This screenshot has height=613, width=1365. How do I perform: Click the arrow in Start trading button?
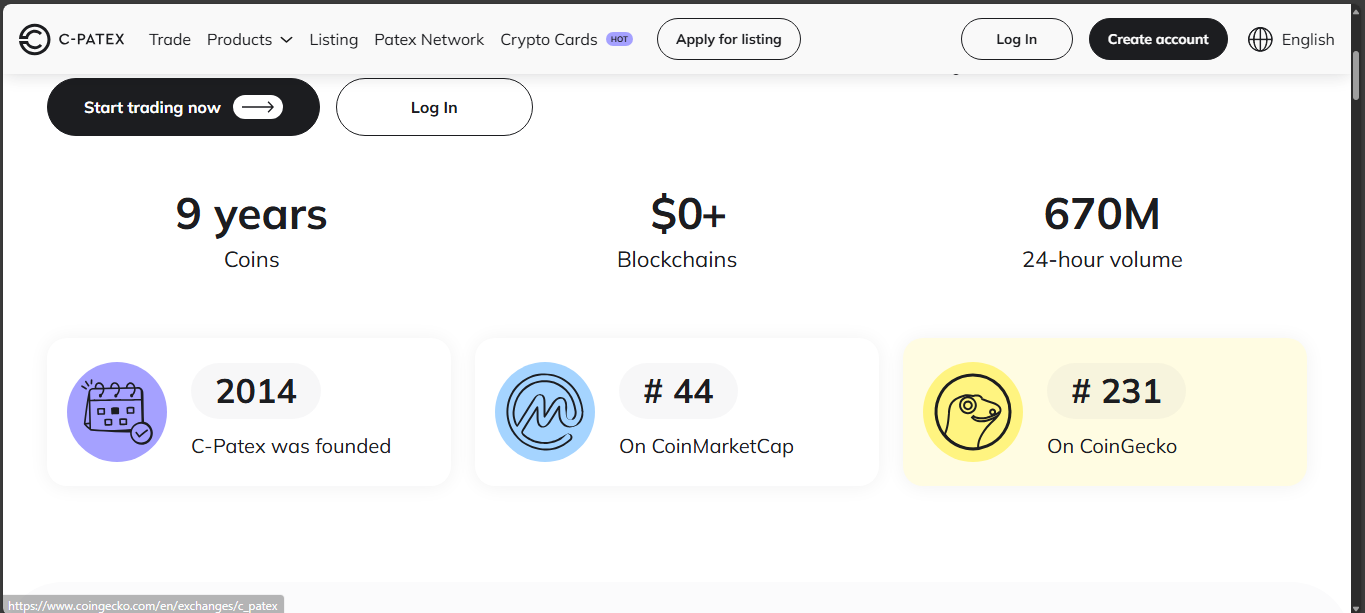pos(258,107)
